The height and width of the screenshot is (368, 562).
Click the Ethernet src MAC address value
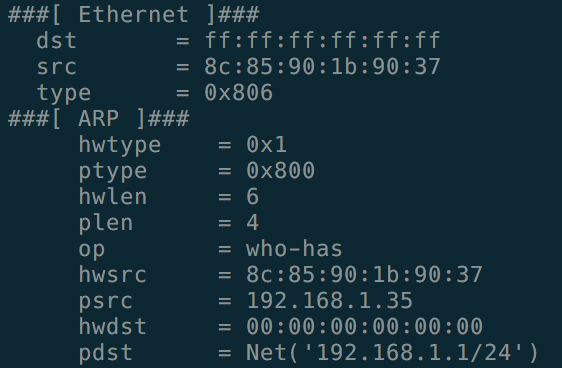[x=322, y=66]
